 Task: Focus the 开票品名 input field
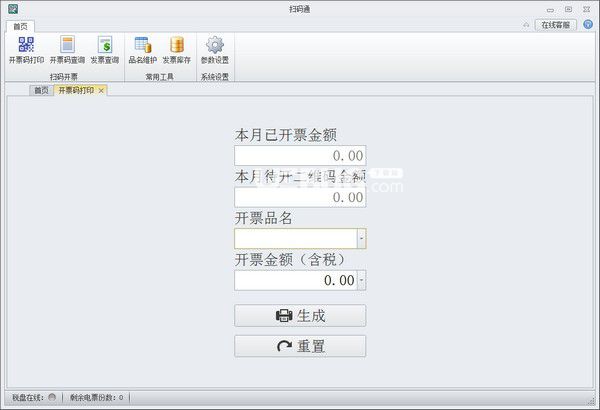(x=296, y=238)
